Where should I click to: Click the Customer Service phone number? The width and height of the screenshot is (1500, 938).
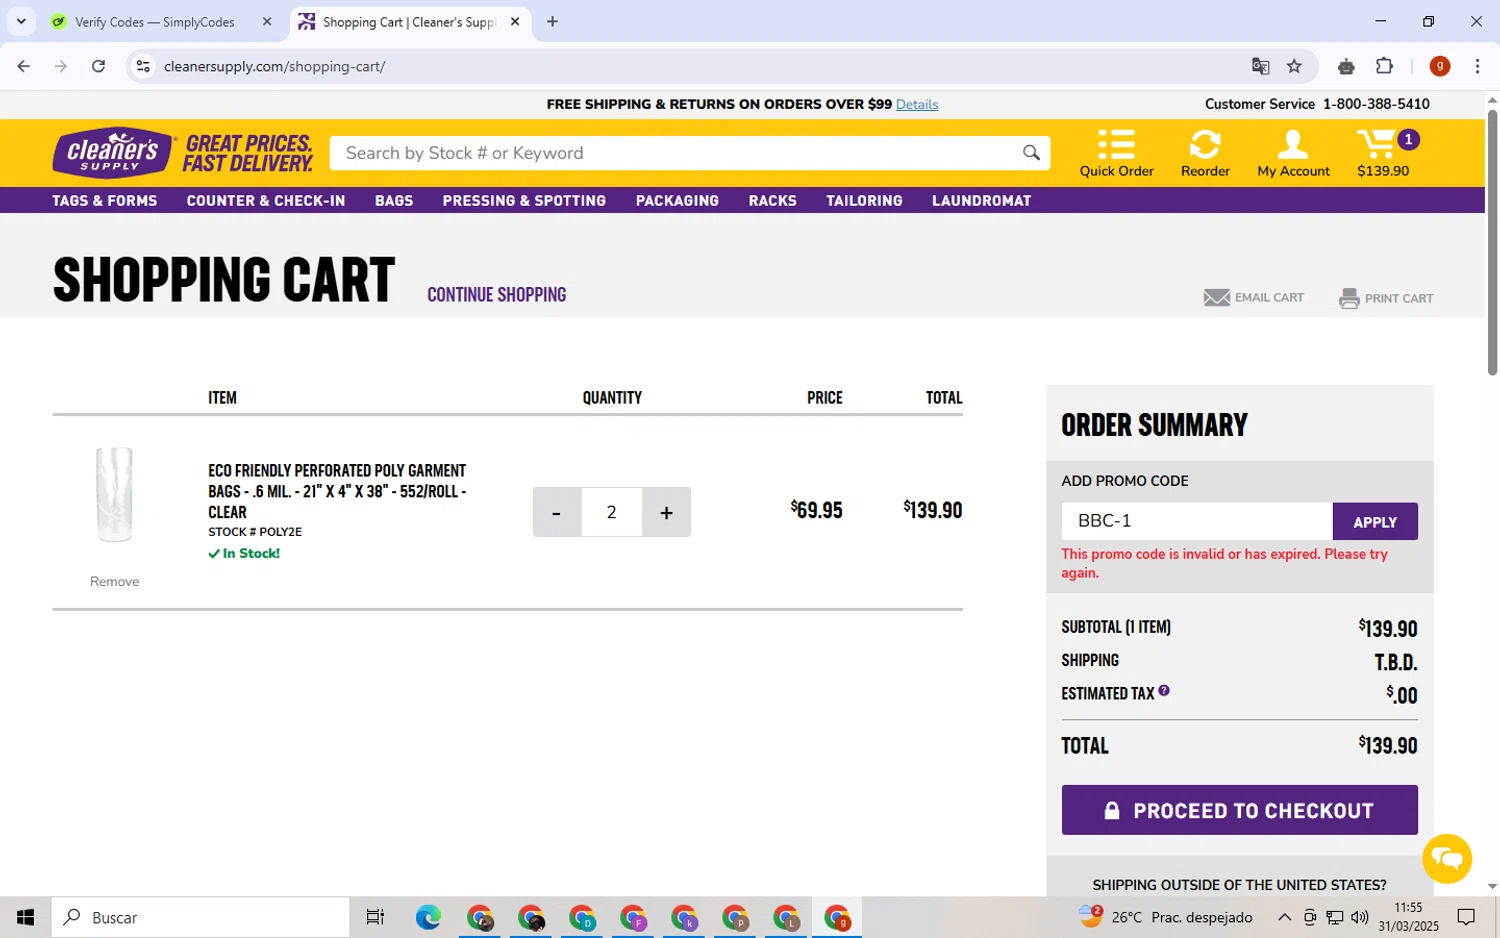1376,104
